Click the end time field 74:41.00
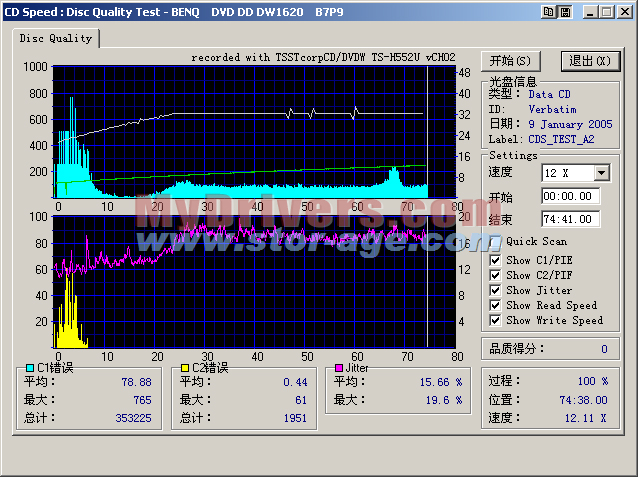 [571, 219]
